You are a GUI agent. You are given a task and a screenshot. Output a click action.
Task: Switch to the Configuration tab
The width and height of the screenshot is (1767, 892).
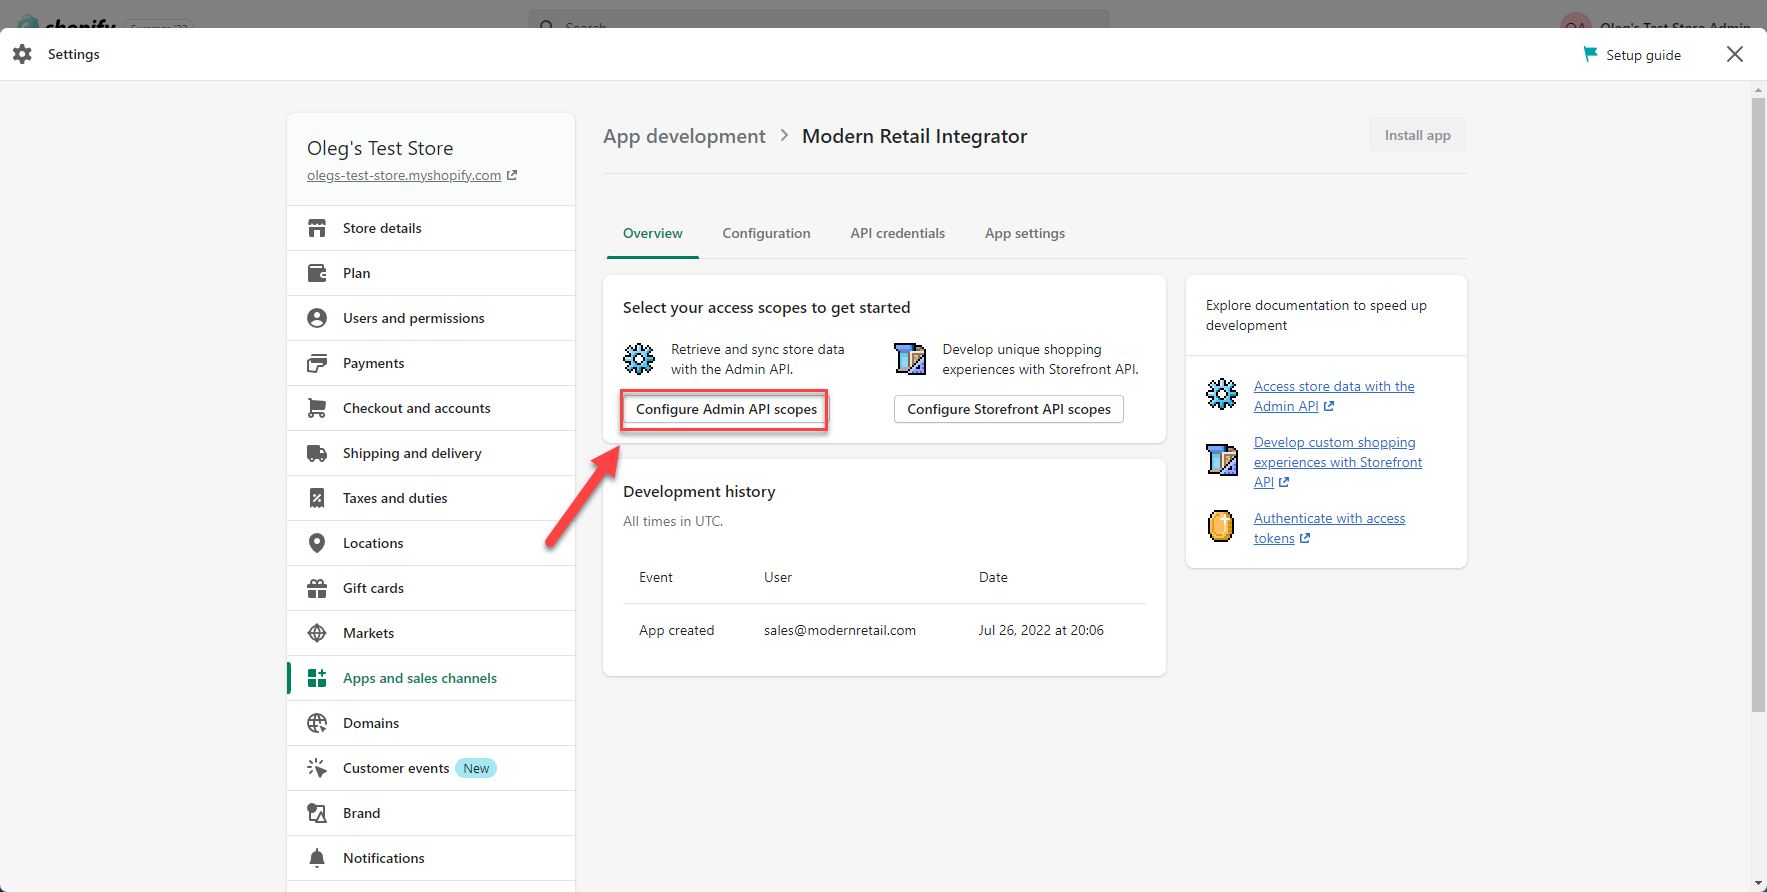[767, 233]
